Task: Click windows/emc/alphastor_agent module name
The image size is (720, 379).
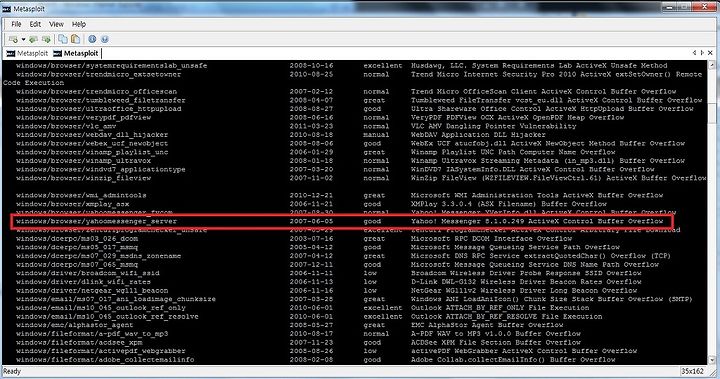Action: (74, 325)
